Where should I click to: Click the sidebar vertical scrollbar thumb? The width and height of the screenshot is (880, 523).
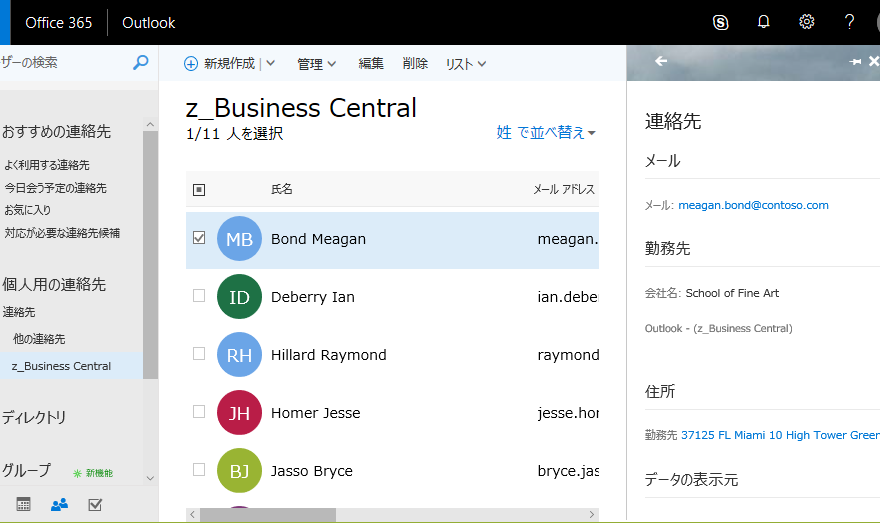pos(150,255)
